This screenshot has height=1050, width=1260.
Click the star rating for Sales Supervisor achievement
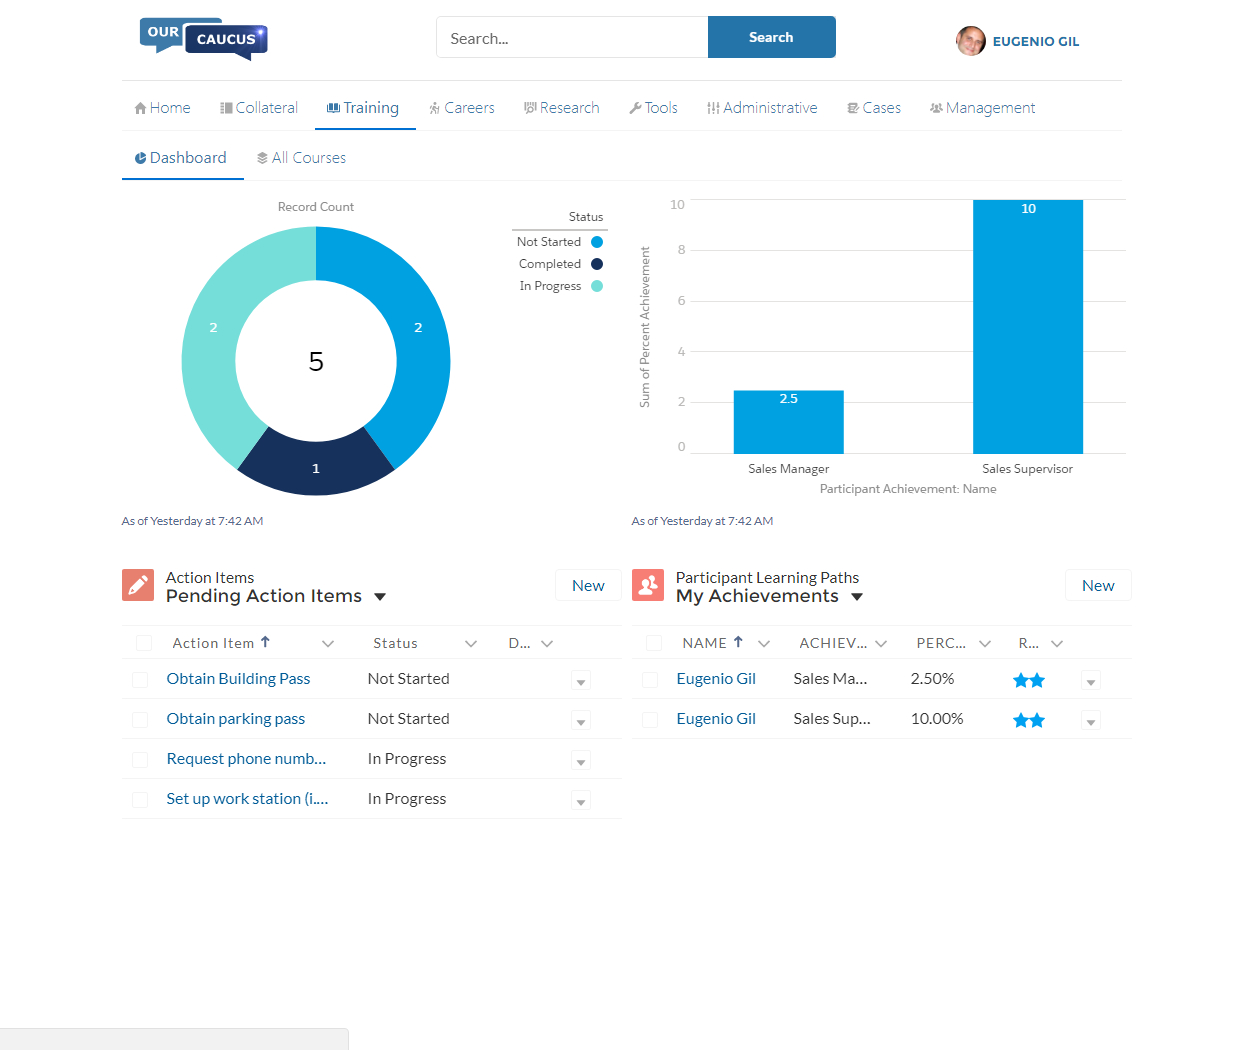1028,719
